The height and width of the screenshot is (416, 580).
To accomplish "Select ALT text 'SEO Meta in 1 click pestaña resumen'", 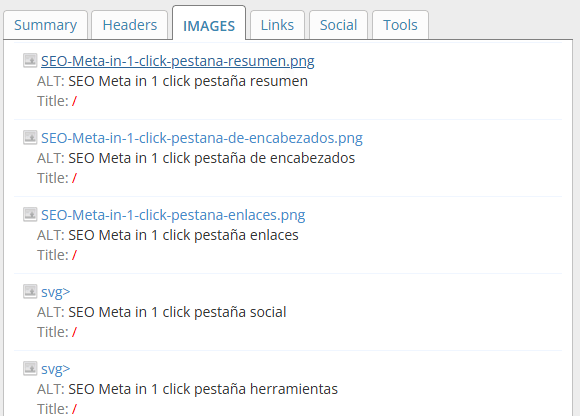I will click(188, 81).
